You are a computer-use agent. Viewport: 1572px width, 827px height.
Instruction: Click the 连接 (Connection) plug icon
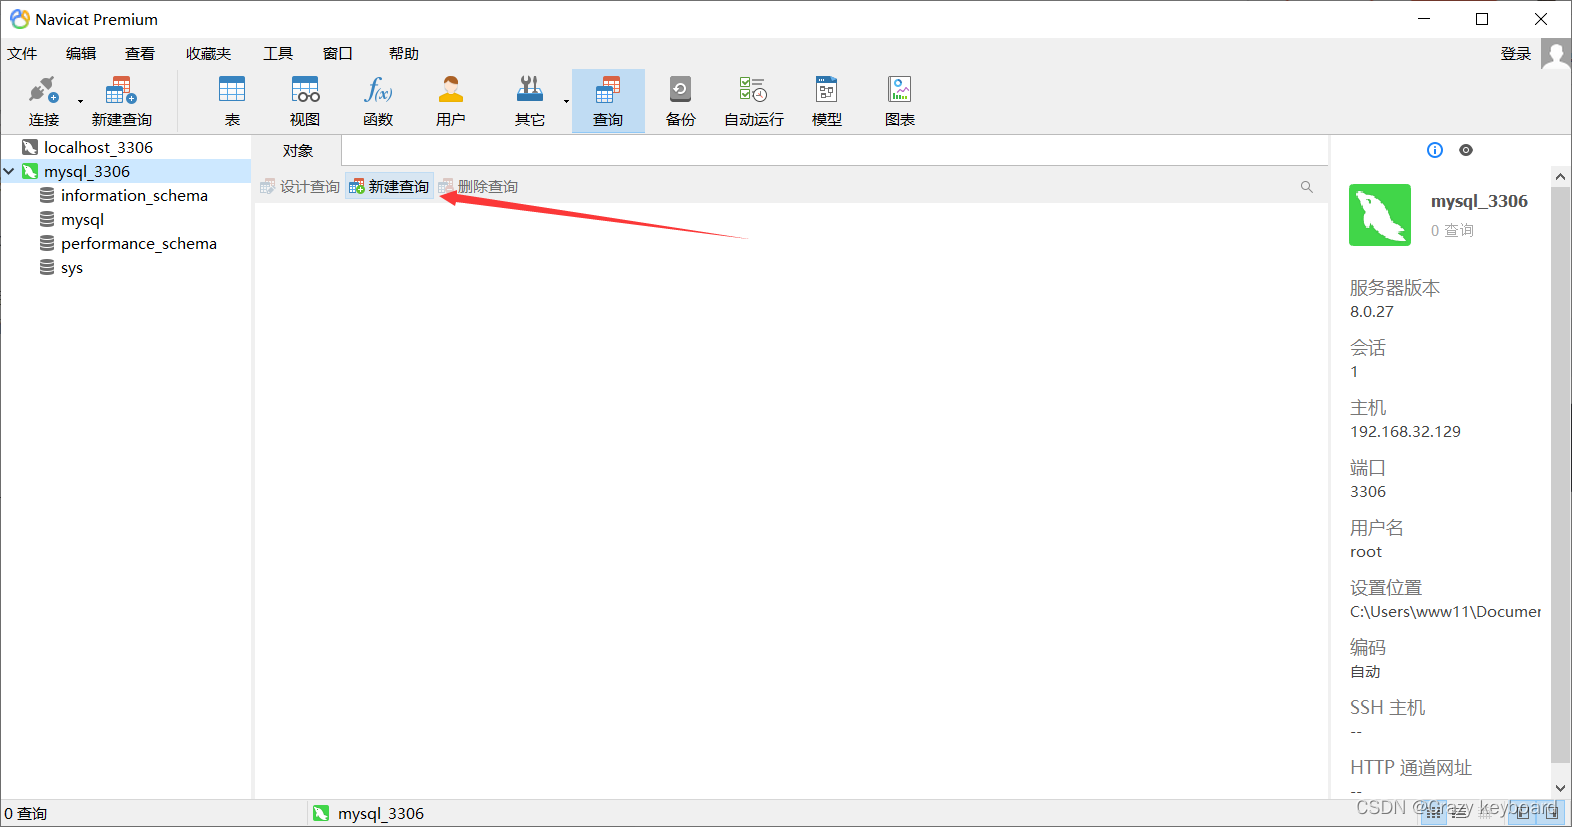pos(43,91)
